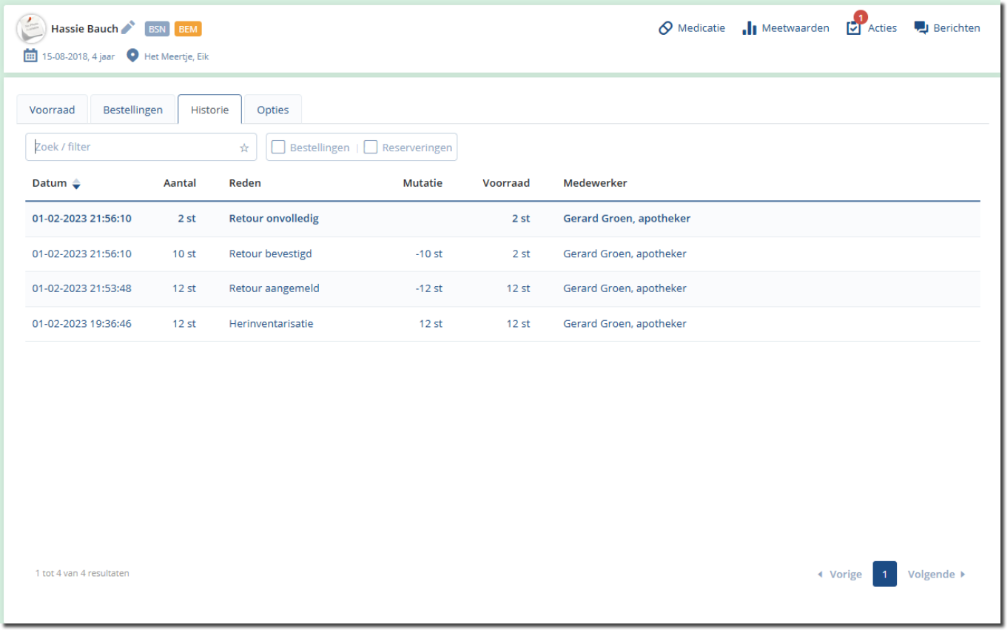Click the location pin icon for Het Meertje
The image size is (1007, 630).
click(x=132, y=56)
